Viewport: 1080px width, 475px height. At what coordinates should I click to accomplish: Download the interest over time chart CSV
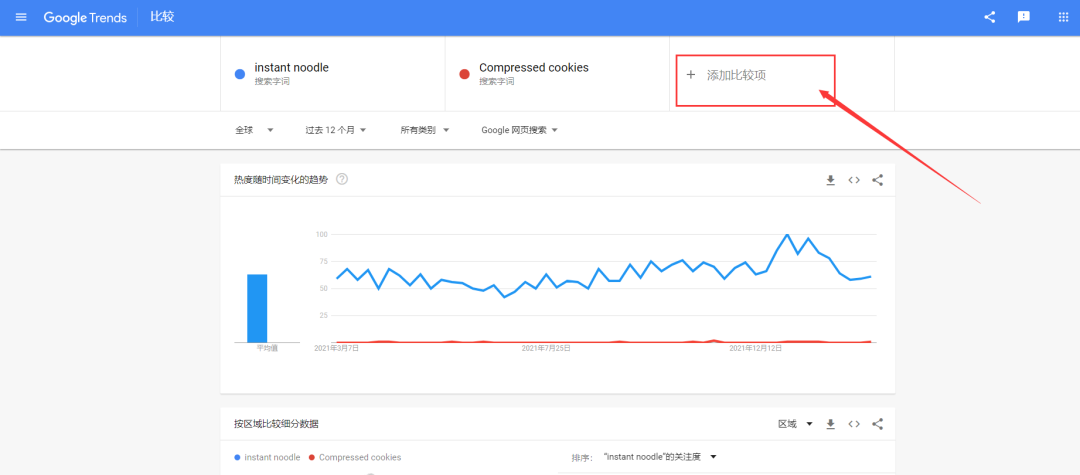[x=831, y=180]
